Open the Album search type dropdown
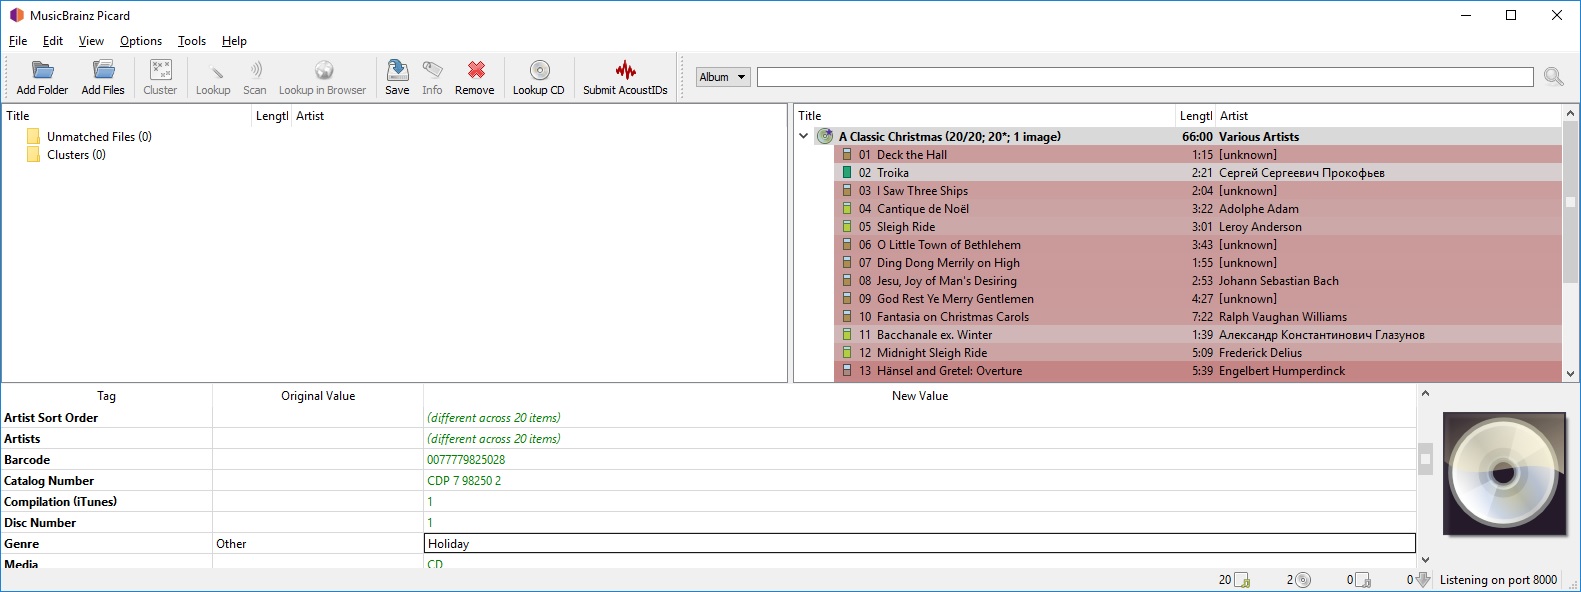This screenshot has width=1581, height=592. pos(723,77)
